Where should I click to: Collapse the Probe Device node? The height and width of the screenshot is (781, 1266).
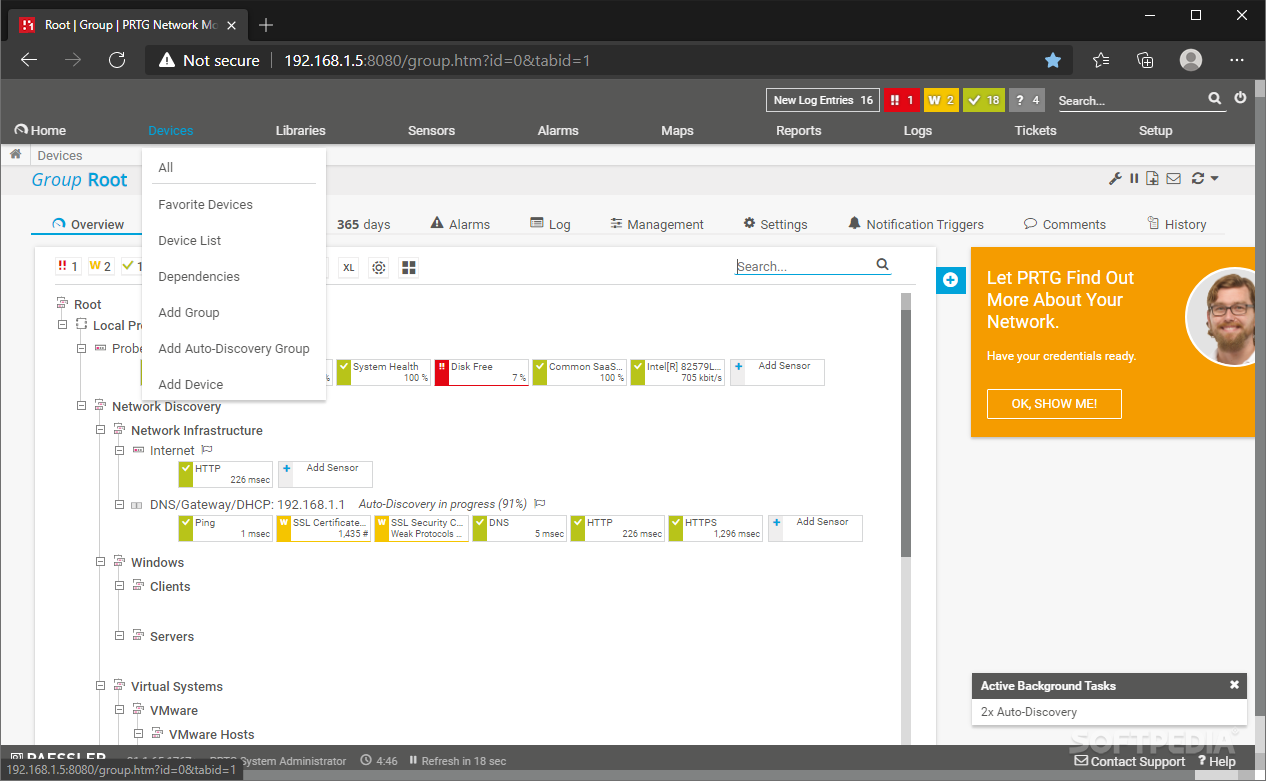[x=81, y=348]
